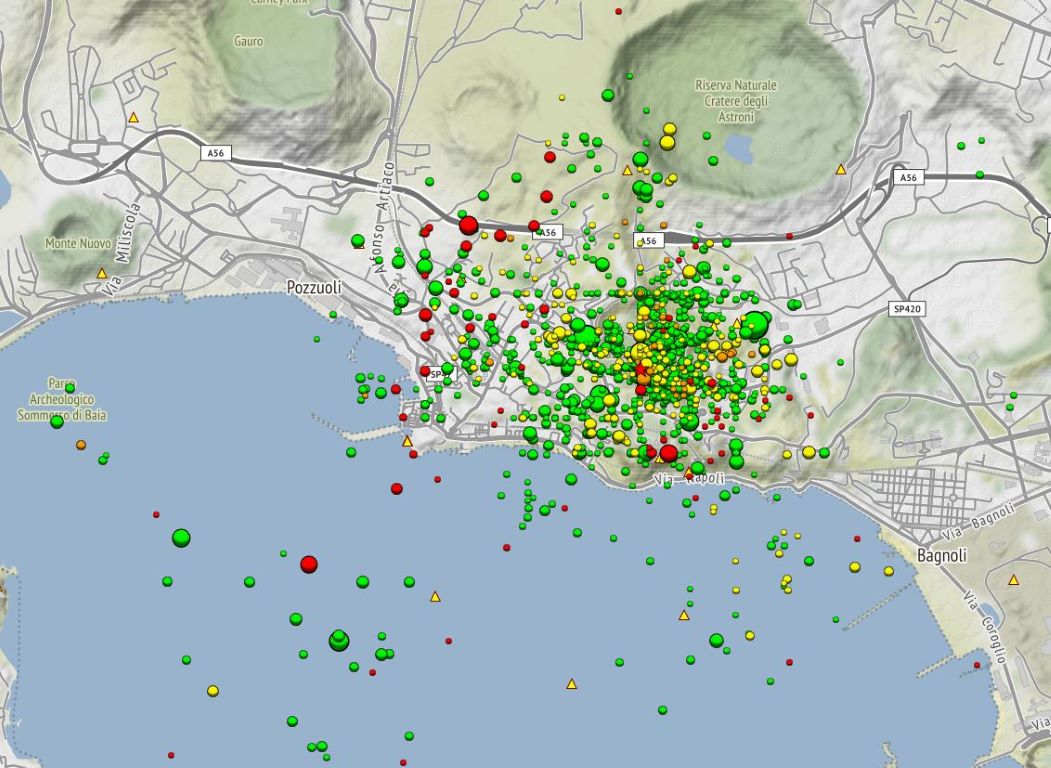Open the Riserva Naturale Cratere degli Astroni label

pos(735,101)
